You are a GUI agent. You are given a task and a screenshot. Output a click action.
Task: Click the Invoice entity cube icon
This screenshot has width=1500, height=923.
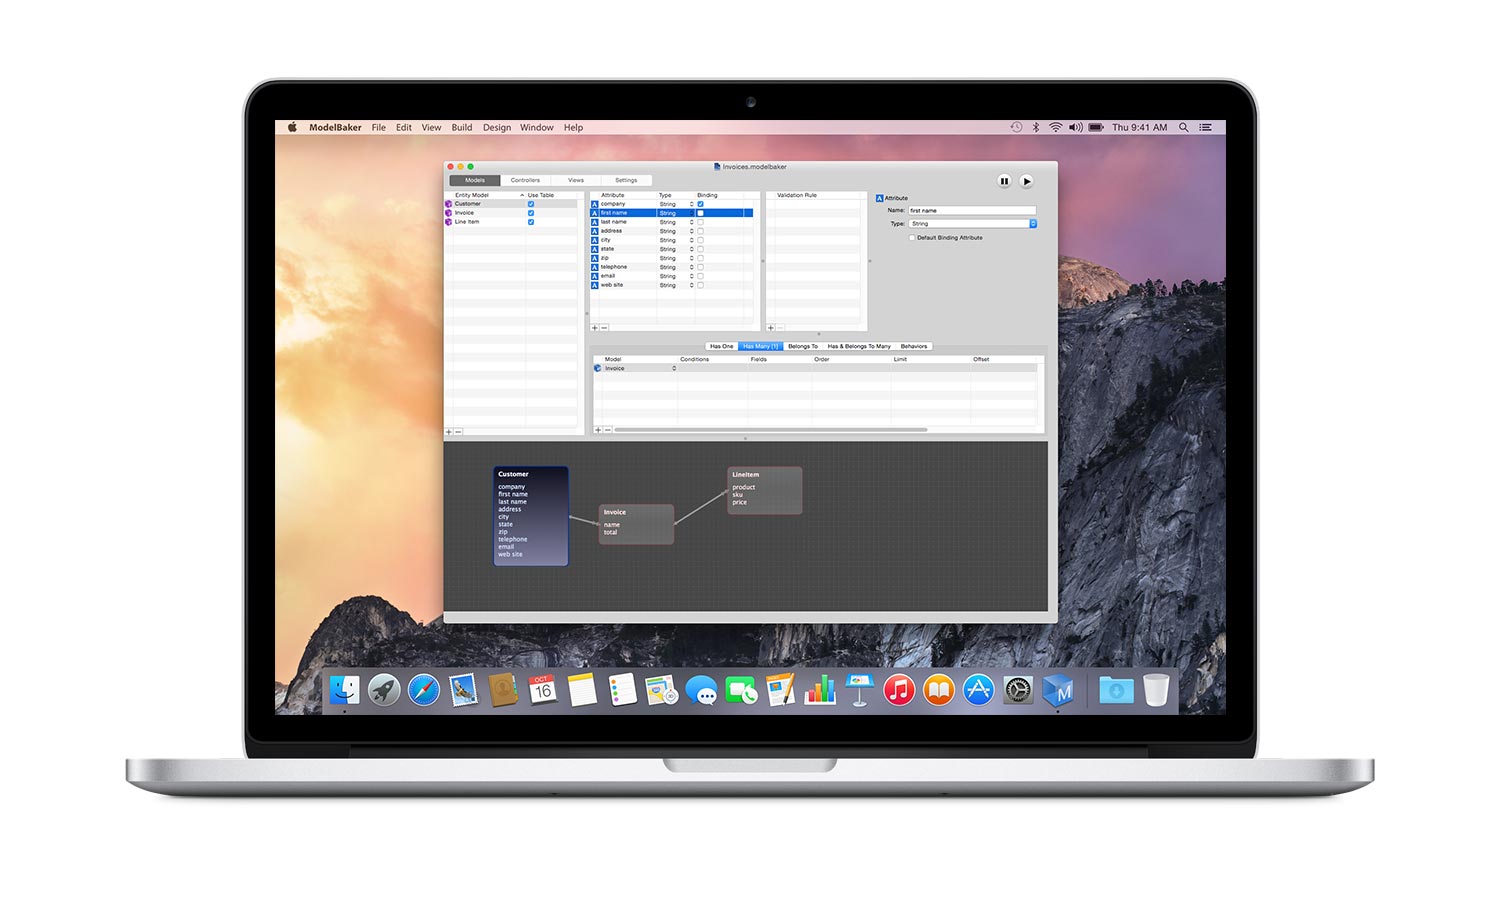point(449,213)
